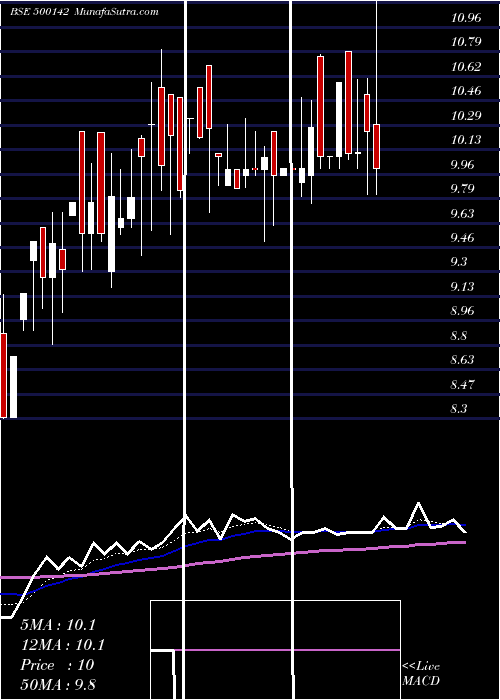Click the 8.63 price axis label

(462, 359)
